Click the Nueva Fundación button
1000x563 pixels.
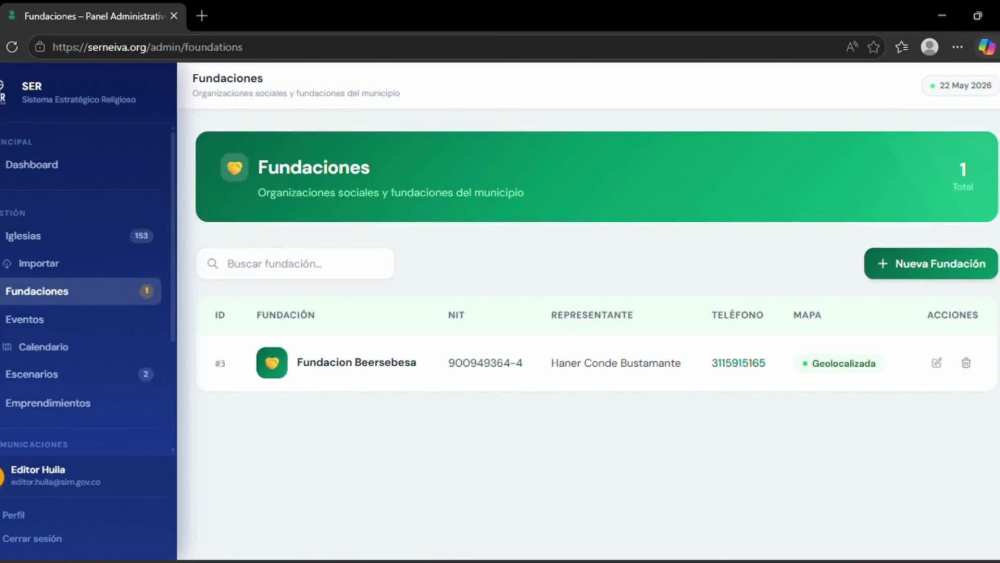pyautogui.click(x=930, y=263)
